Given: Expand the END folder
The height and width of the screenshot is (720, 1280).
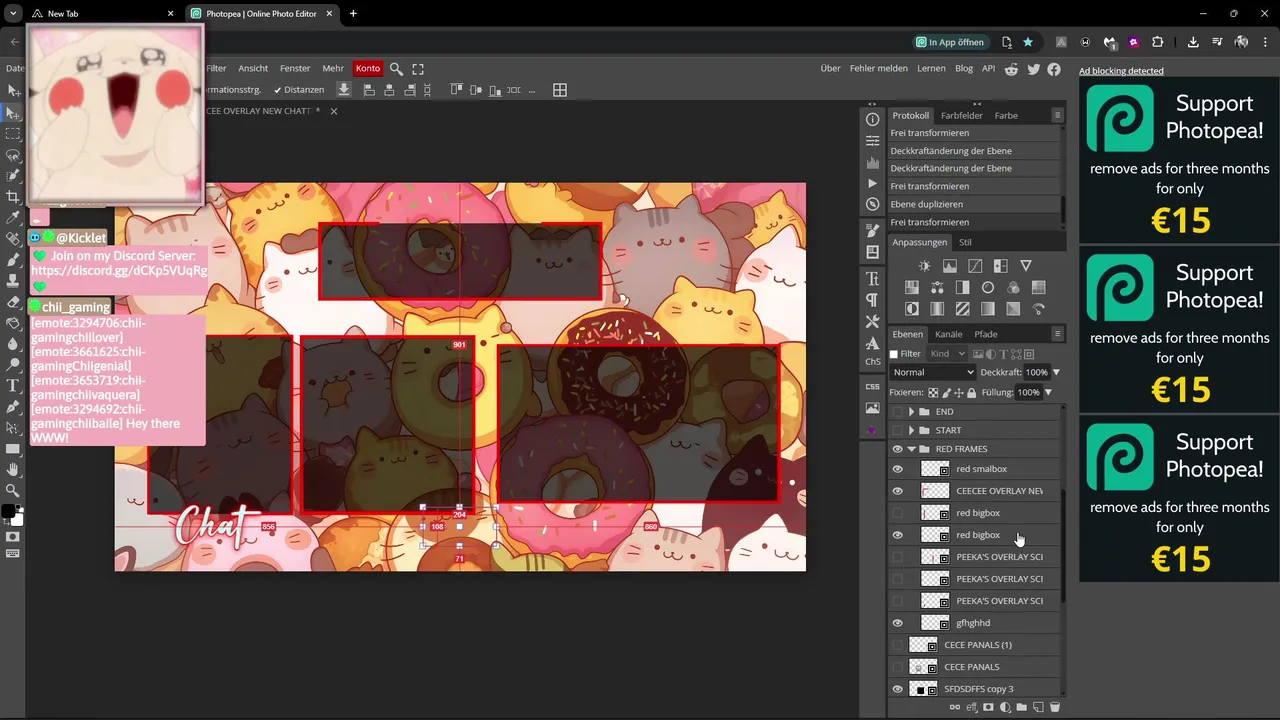Looking at the screenshot, I should point(911,412).
